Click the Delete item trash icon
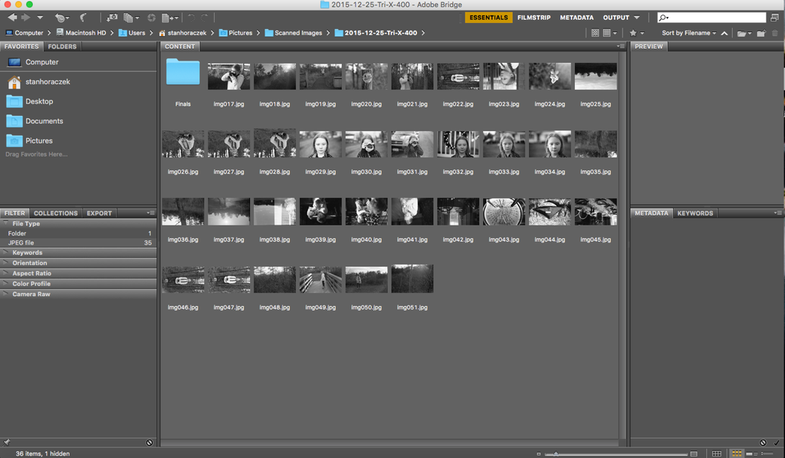 pyautogui.click(x=775, y=33)
